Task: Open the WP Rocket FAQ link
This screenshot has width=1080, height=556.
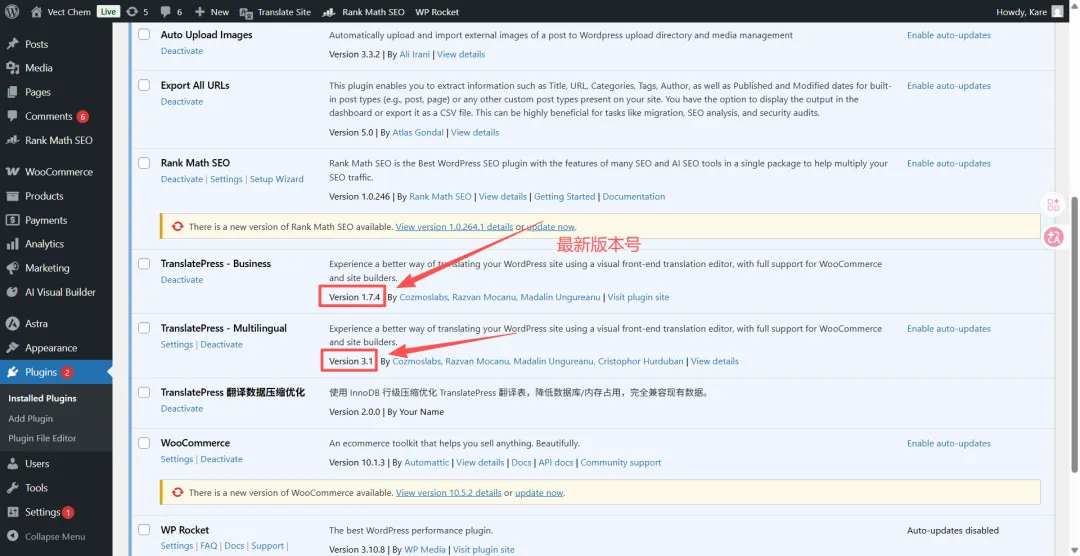Action: pos(209,546)
